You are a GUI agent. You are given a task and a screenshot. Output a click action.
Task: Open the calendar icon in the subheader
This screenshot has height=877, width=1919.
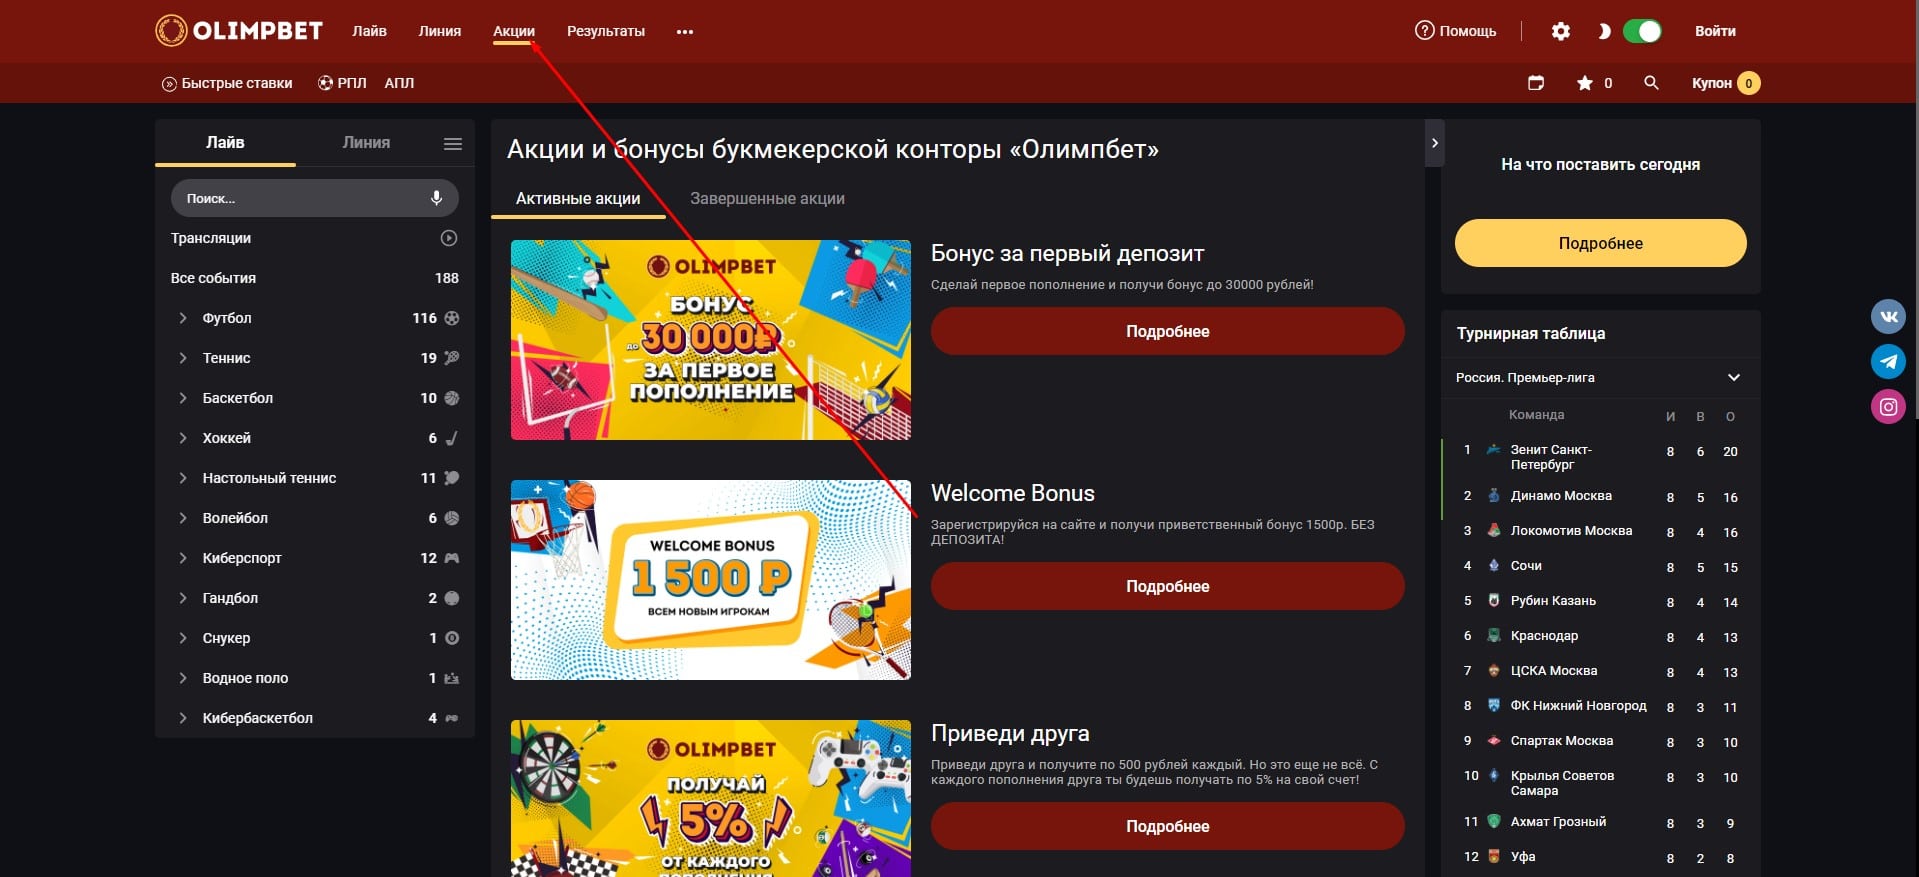(x=1536, y=83)
